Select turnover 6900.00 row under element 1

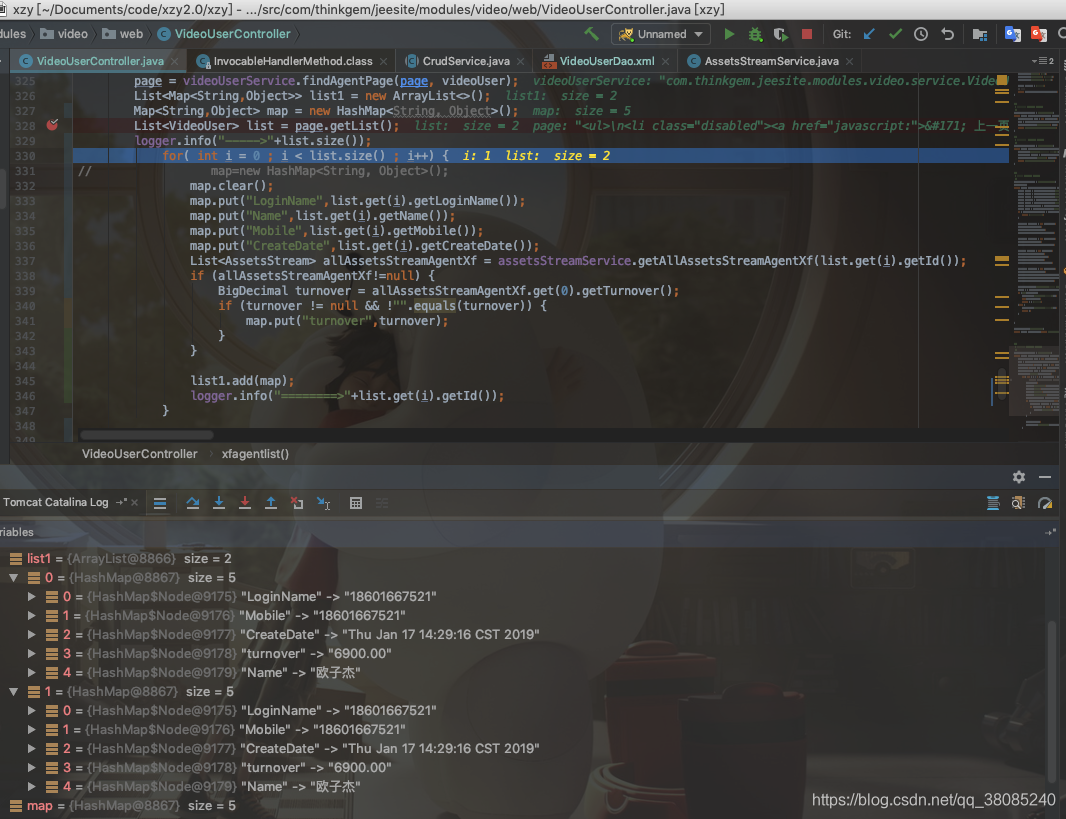pos(523,768)
